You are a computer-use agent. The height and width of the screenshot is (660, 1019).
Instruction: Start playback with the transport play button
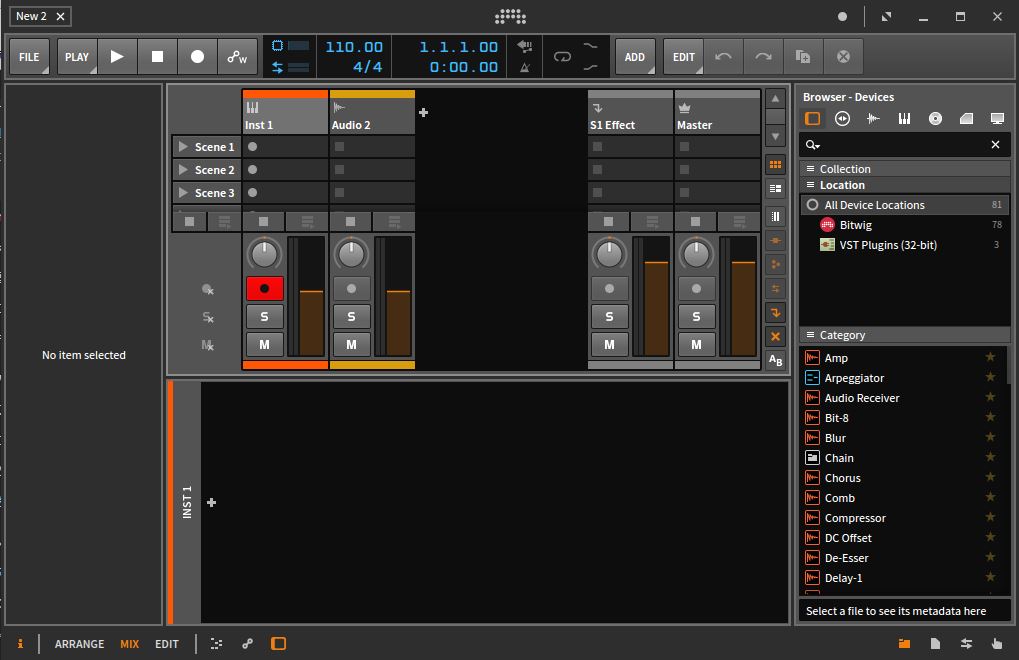pos(117,57)
